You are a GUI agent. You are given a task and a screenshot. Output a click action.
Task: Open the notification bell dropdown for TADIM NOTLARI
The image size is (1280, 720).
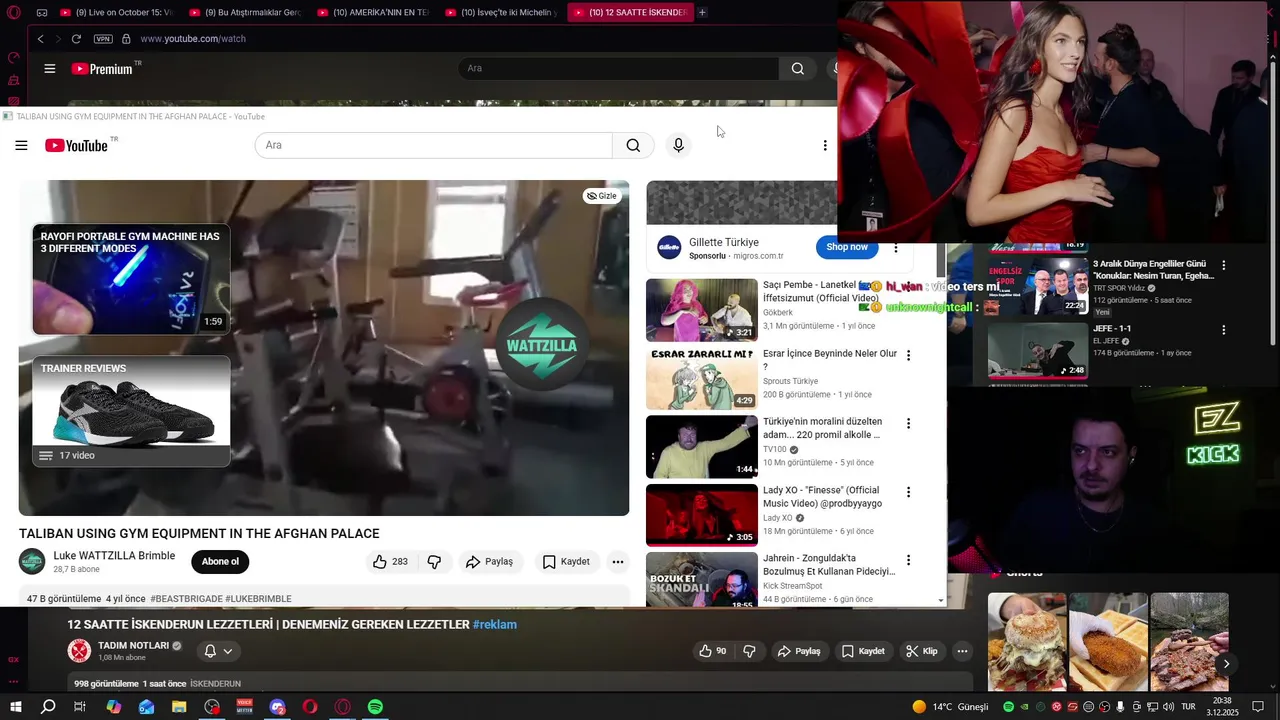pos(218,651)
